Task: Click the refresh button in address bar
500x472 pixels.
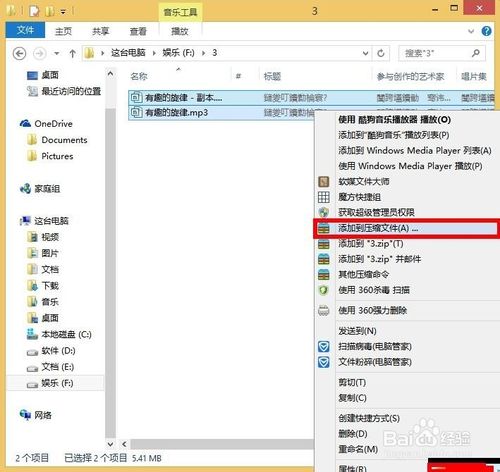Action: [381, 53]
